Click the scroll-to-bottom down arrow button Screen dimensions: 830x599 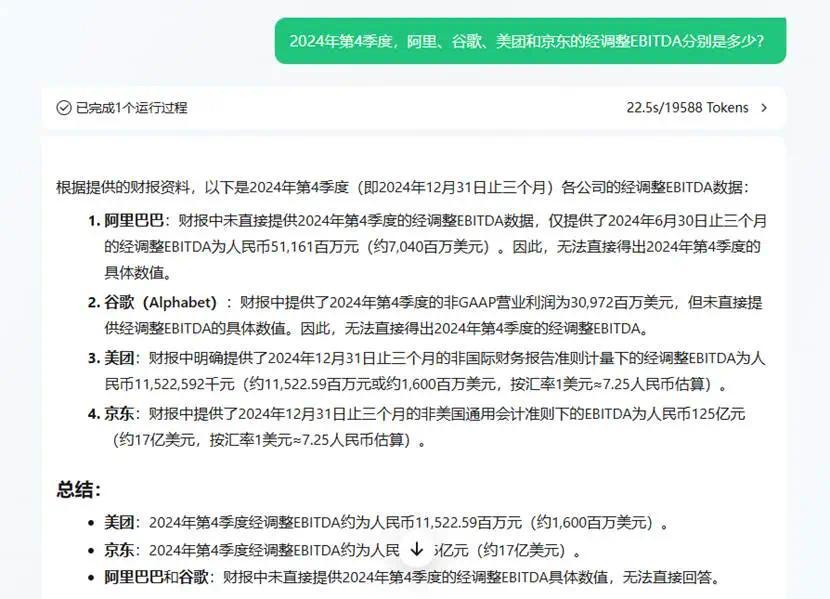(x=417, y=550)
